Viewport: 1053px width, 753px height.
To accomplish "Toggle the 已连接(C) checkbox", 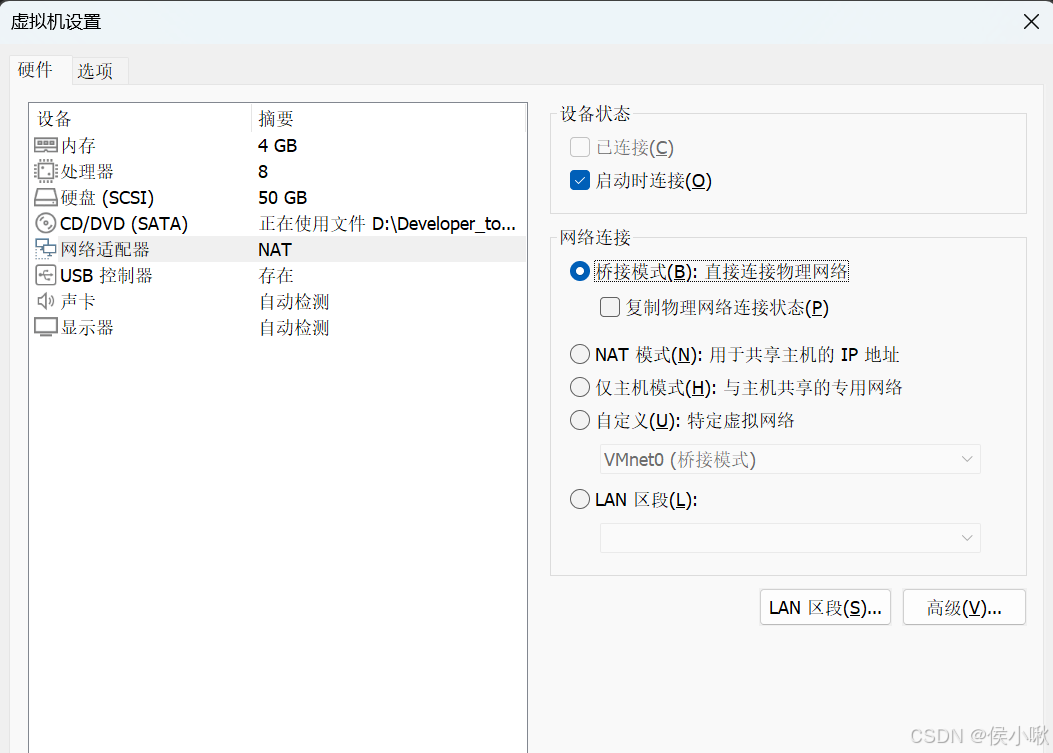I will tap(580, 147).
